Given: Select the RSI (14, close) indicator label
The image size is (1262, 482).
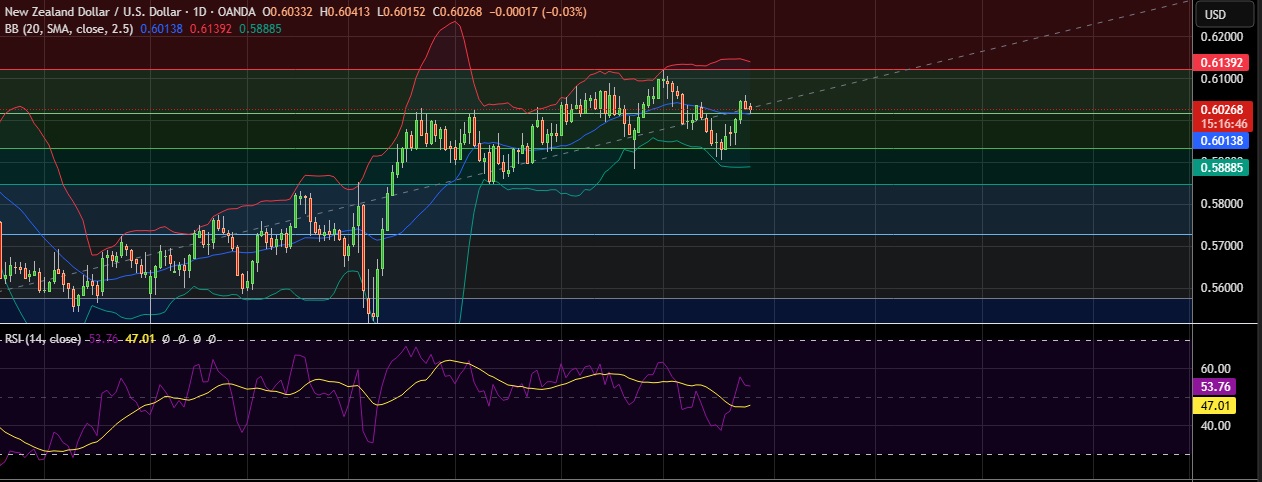Looking at the screenshot, I should pos(43,339).
